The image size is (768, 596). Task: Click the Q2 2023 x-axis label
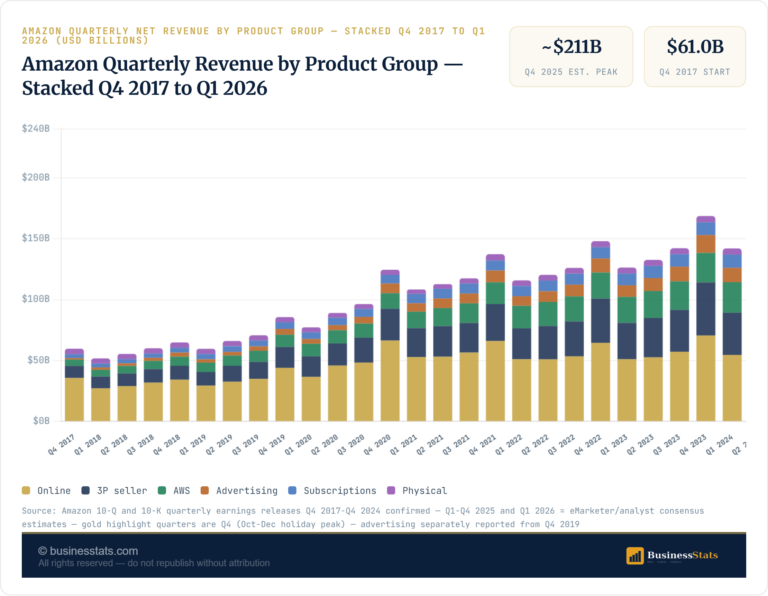click(x=641, y=444)
